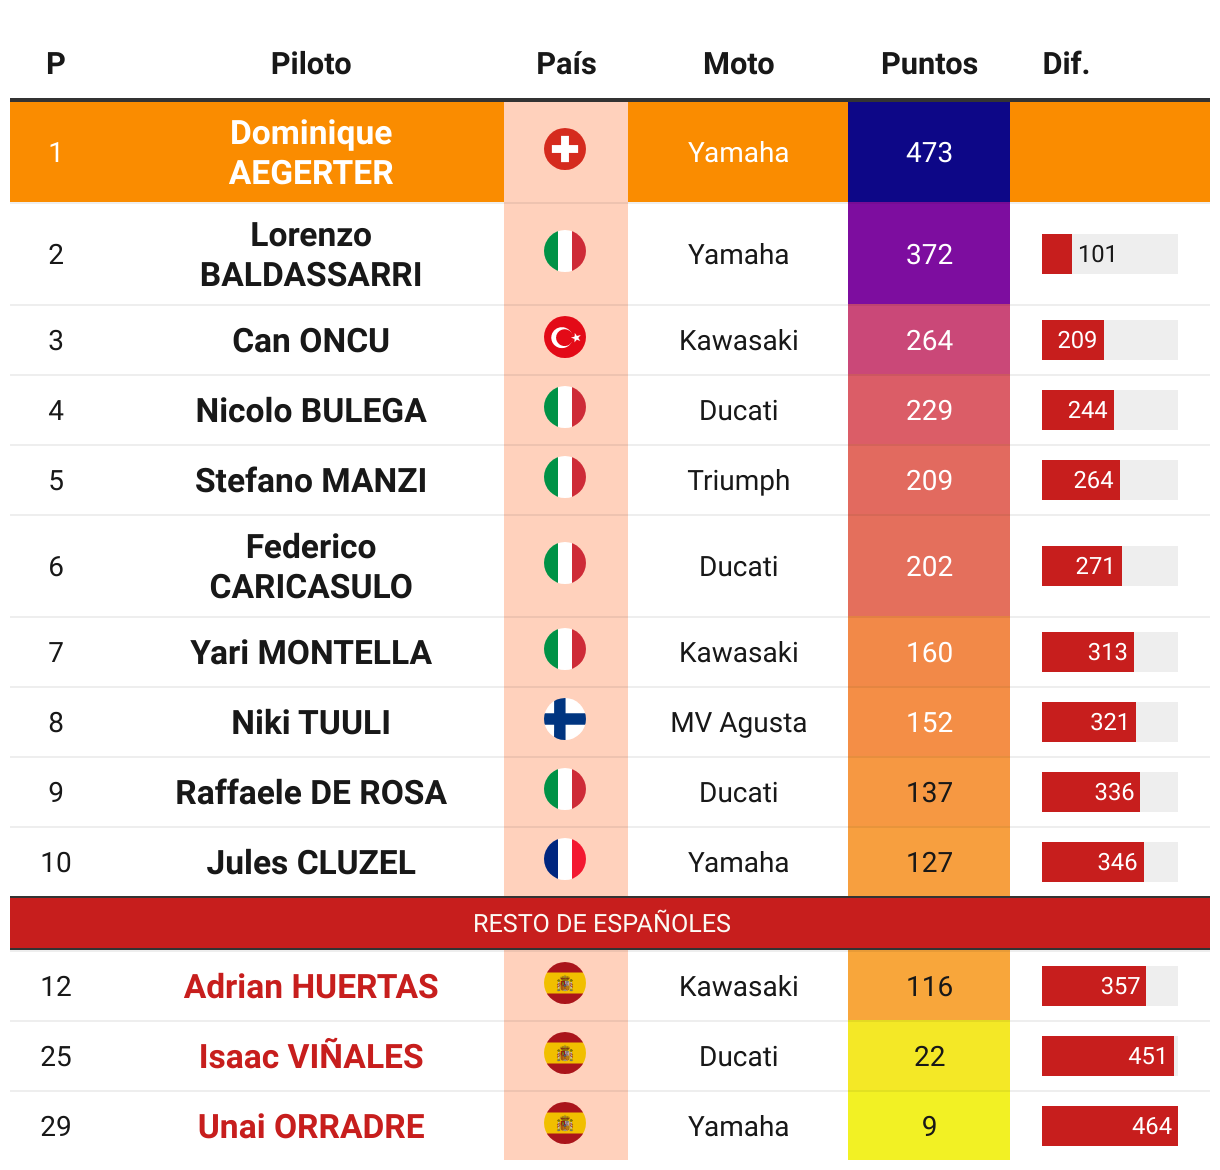Click the Italian flag in Lorenzo BALDASSARRI's row

tap(565, 252)
